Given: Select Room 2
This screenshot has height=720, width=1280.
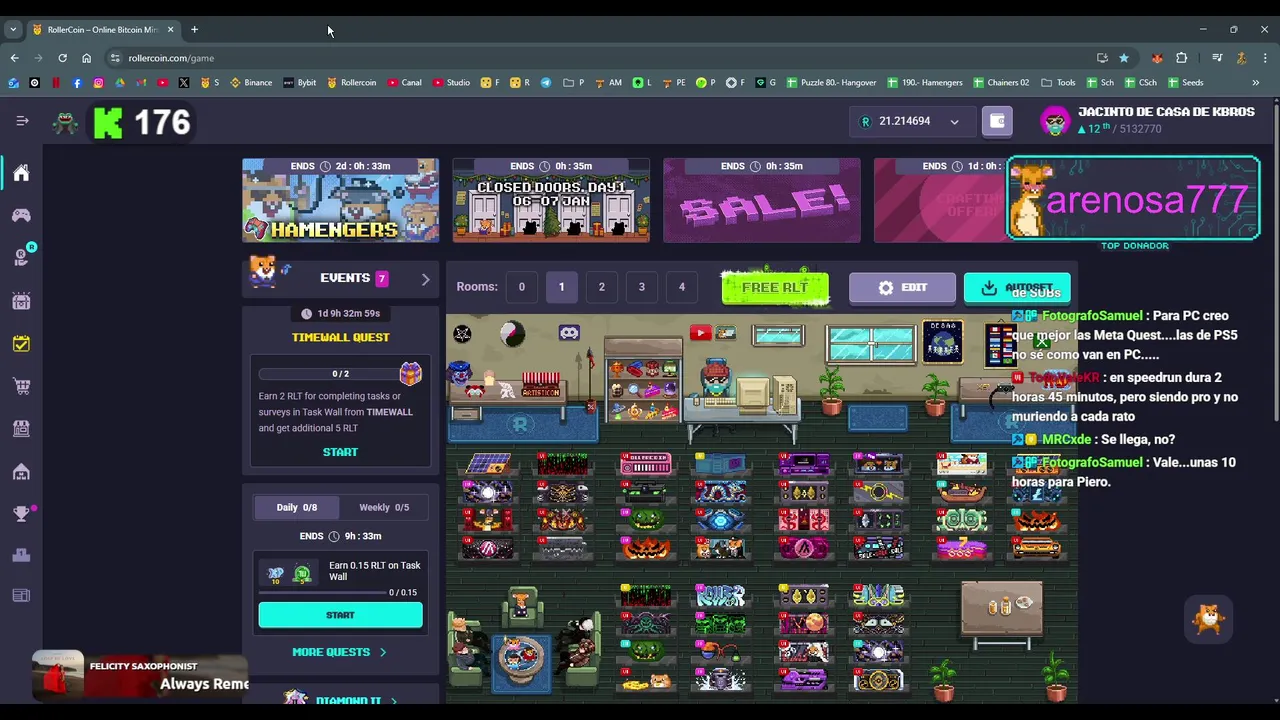Looking at the screenshot, I should [x=601, y=287].
